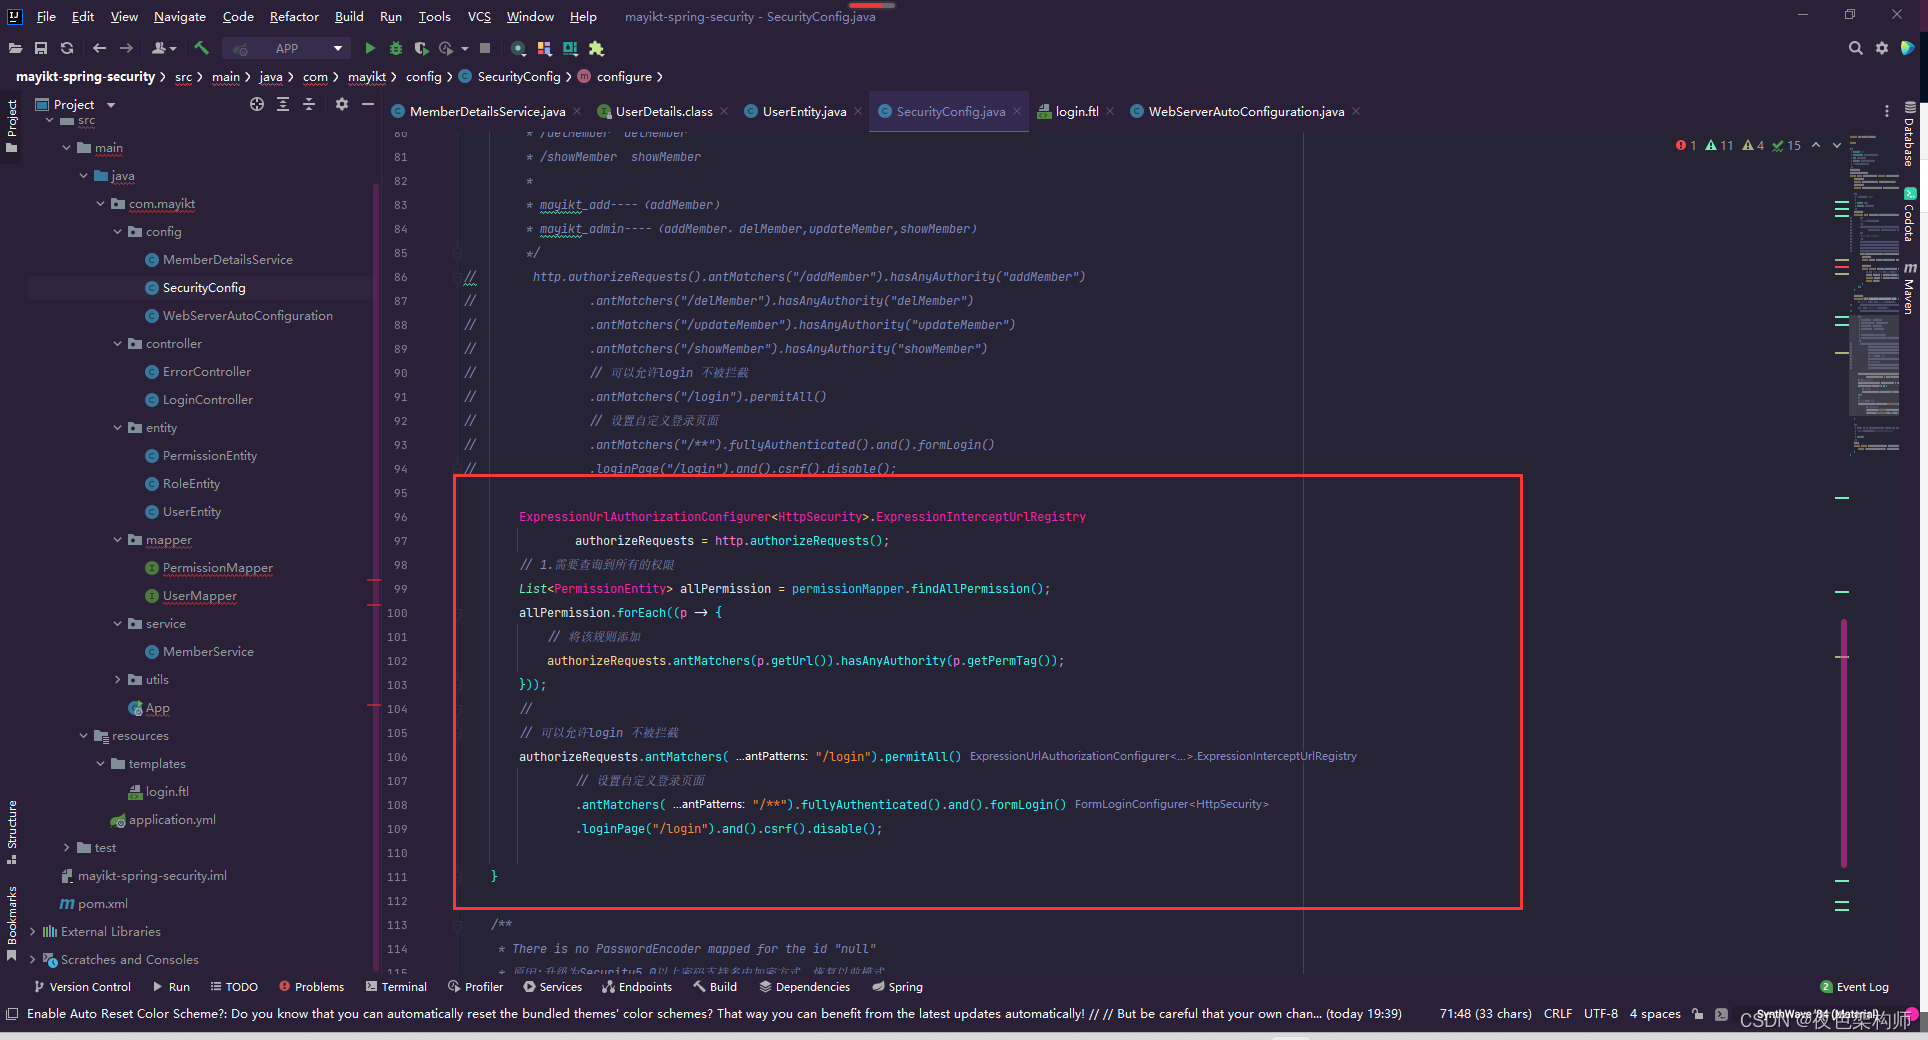Open the Terminal tool window
Screen dimensions: 1928x1040
pyautogui.click(x=396, y=987)
